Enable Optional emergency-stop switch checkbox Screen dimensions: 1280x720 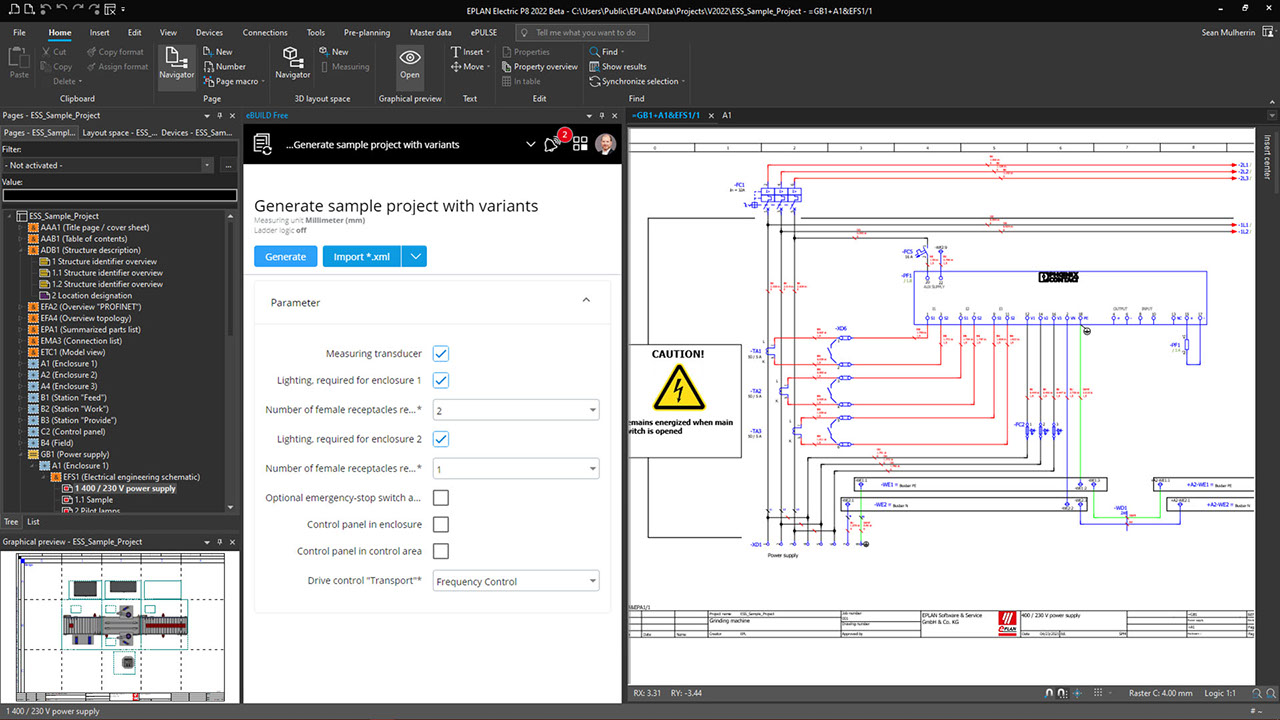(441, 497)
